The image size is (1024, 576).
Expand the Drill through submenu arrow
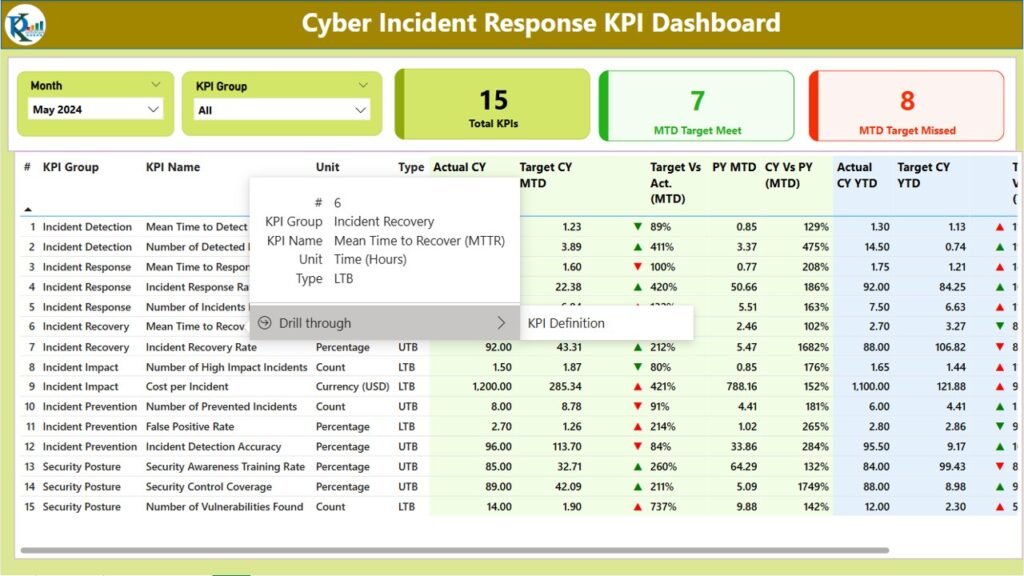point(501,323)
